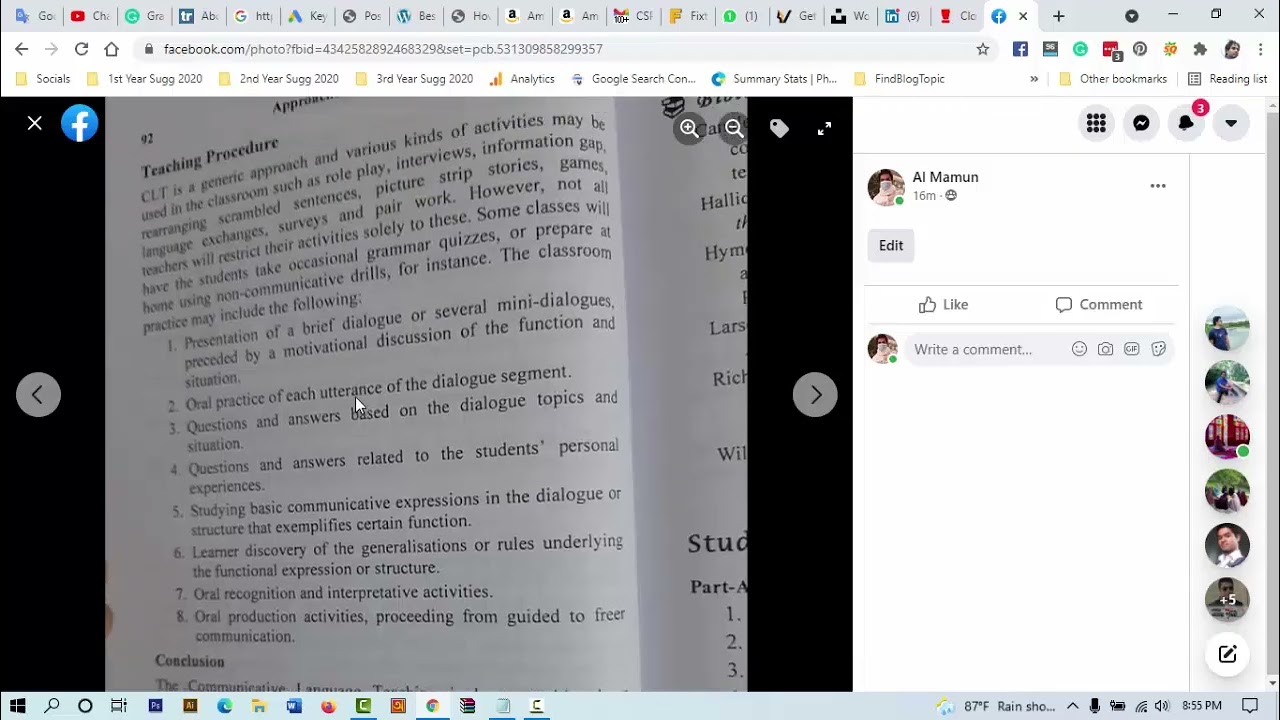
Task: Open Facebook notifications bell
Action: pyautogui.click(x=1186, y=123)
